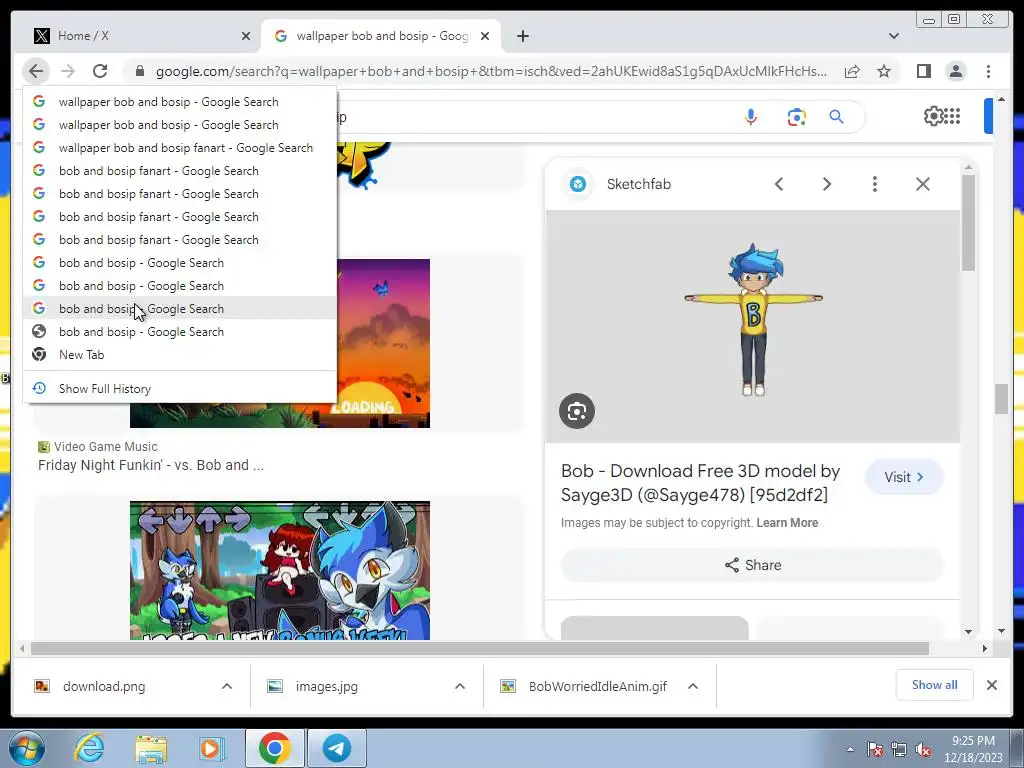
Task: Click the padlock site info icon
Action: [140, 71]
